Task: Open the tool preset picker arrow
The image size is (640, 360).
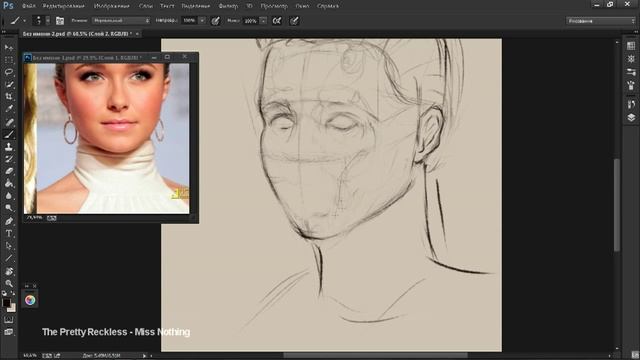Action: (x=24, y=21)
